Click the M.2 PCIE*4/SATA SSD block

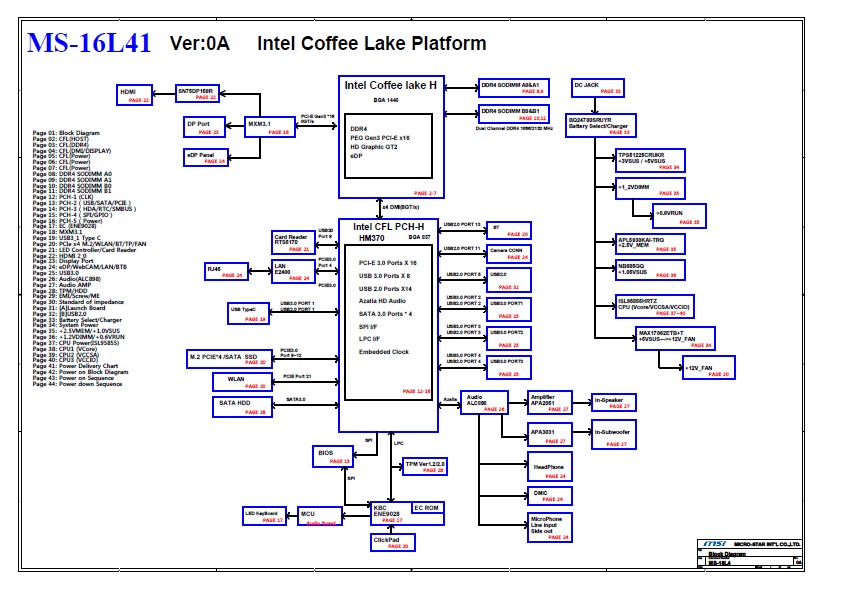pyautogui.click(x=230, y=359)
